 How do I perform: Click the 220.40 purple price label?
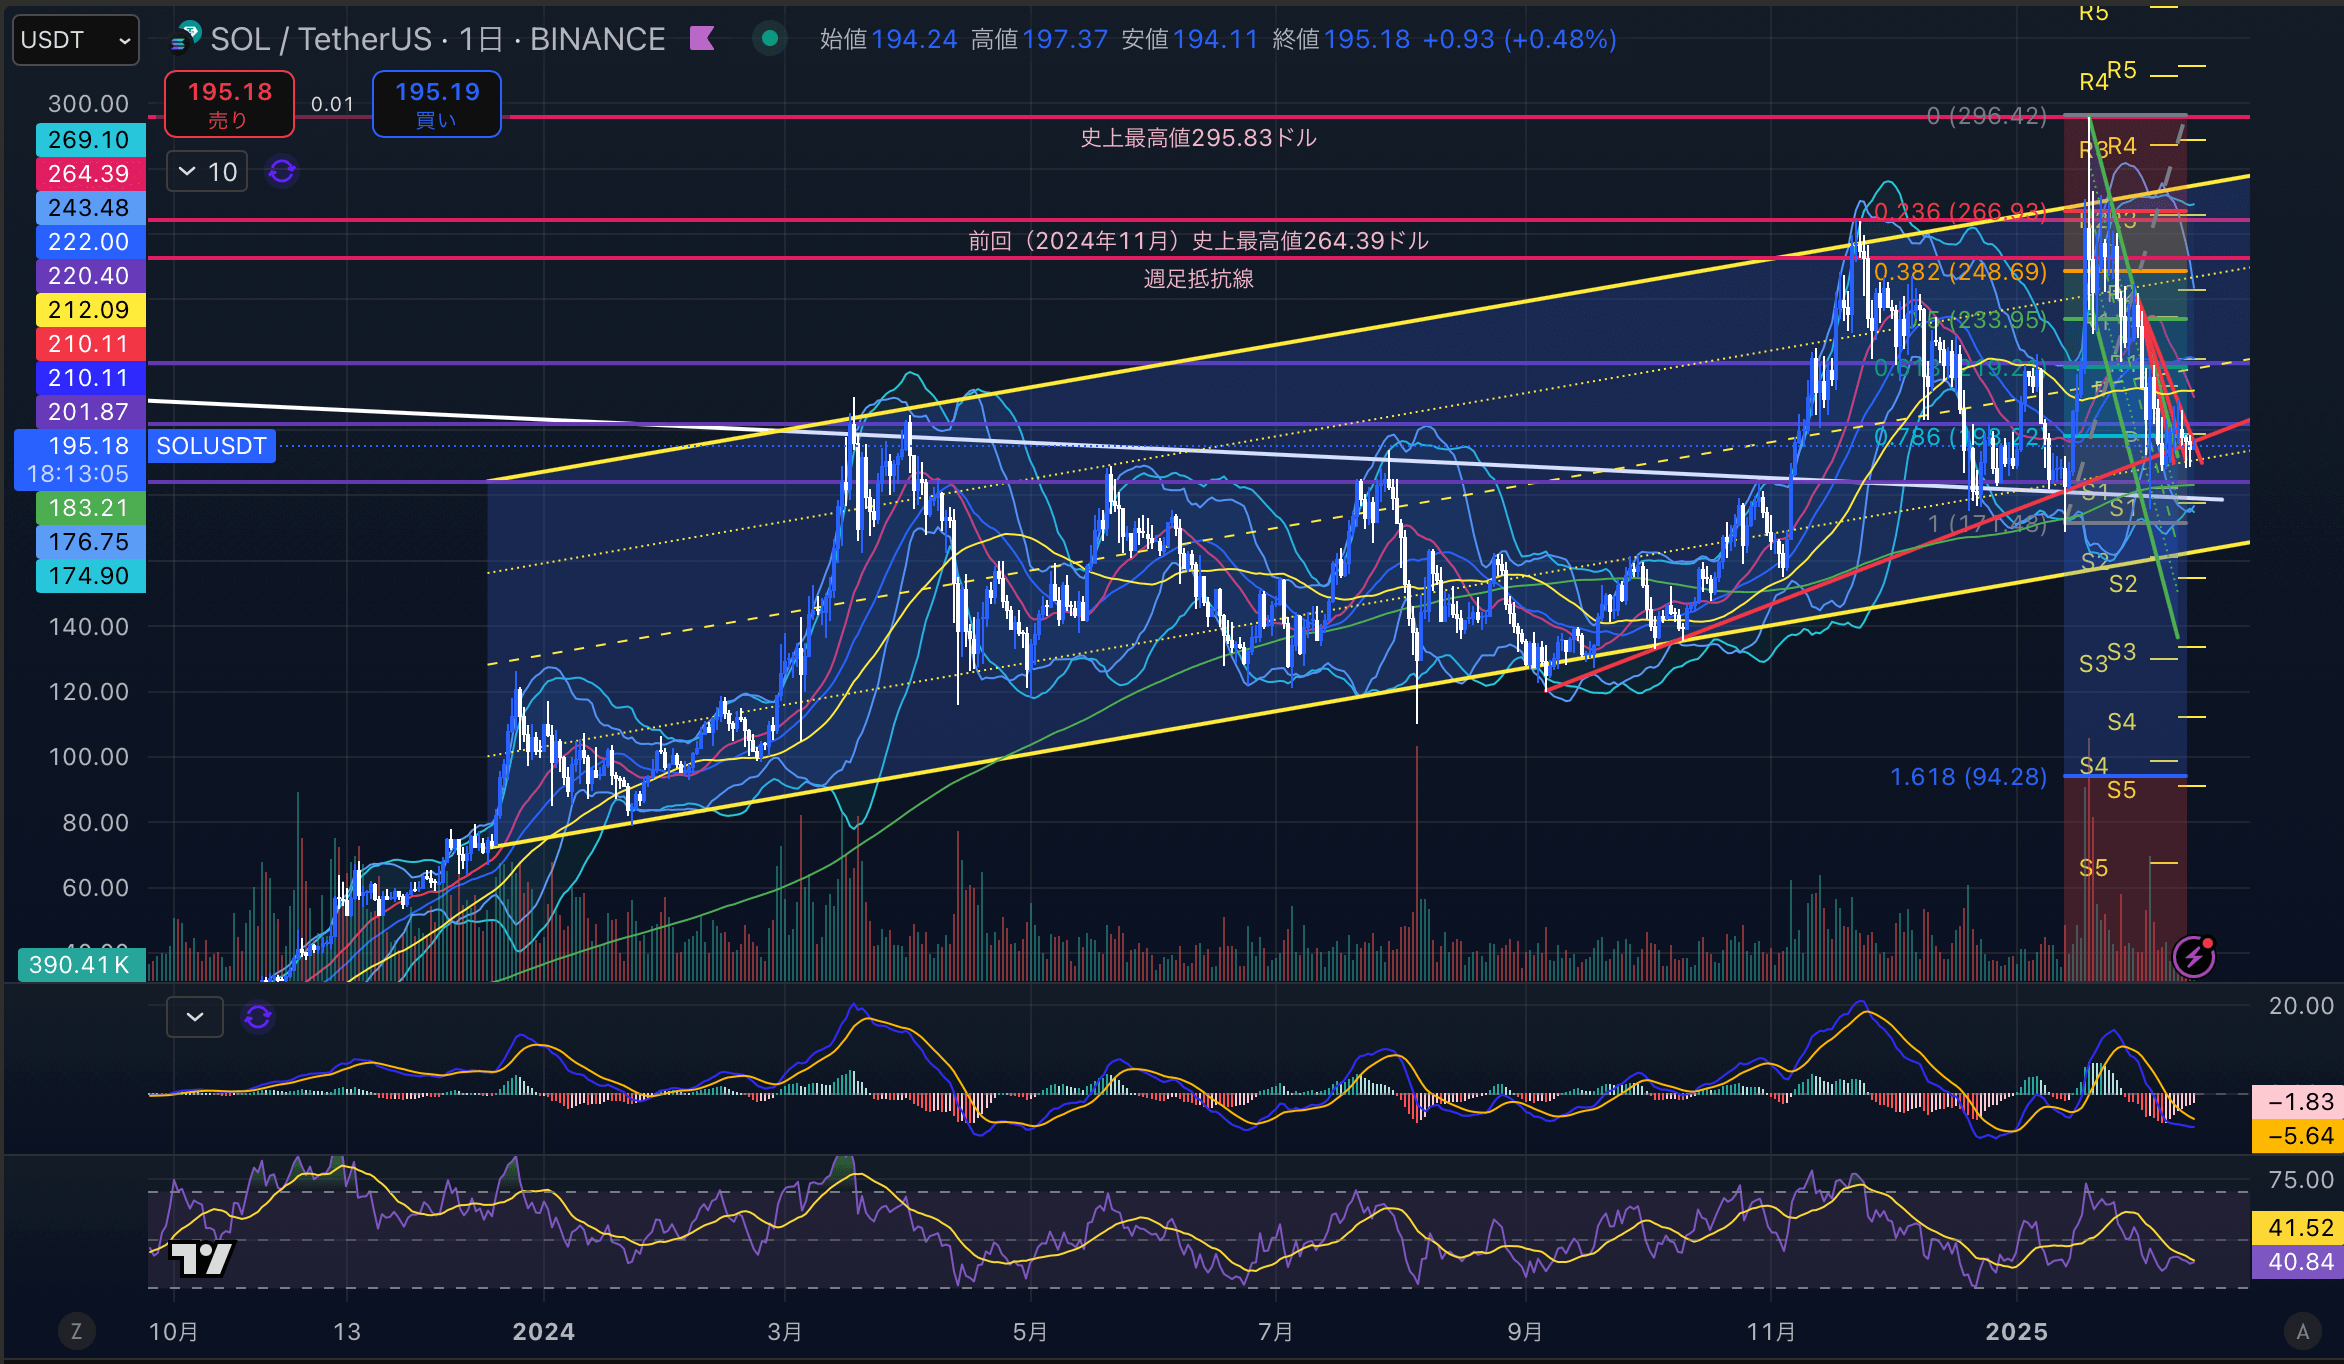tap(90, 276)
